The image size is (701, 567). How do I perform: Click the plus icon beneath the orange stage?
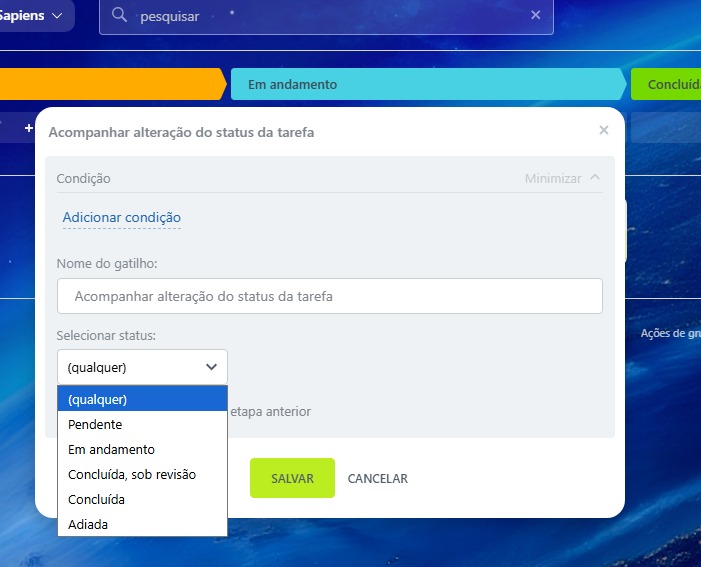(x=28, y=128)
